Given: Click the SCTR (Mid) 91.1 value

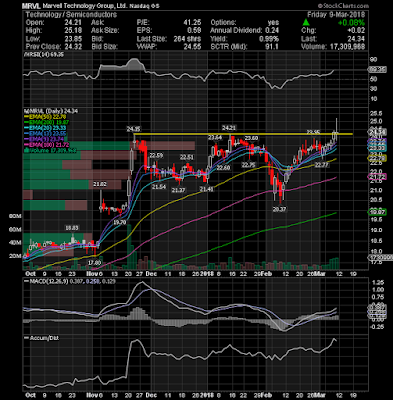Looking at the screenshot, I should coord(272,47).
